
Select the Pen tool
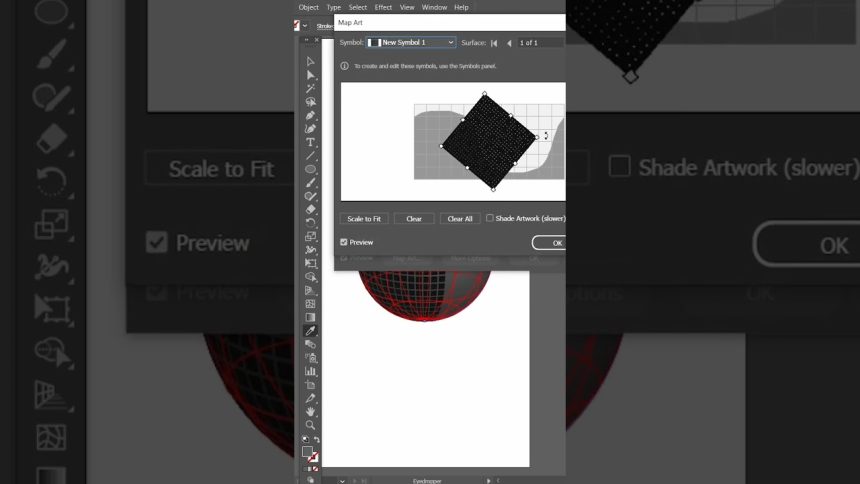(x=310, y=115)
